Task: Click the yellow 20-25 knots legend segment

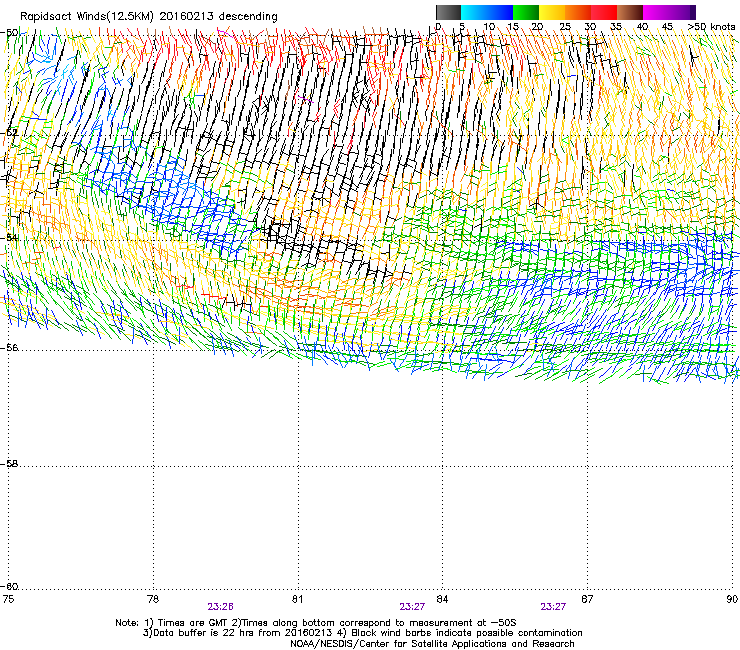Action: (x=552, y=12)
